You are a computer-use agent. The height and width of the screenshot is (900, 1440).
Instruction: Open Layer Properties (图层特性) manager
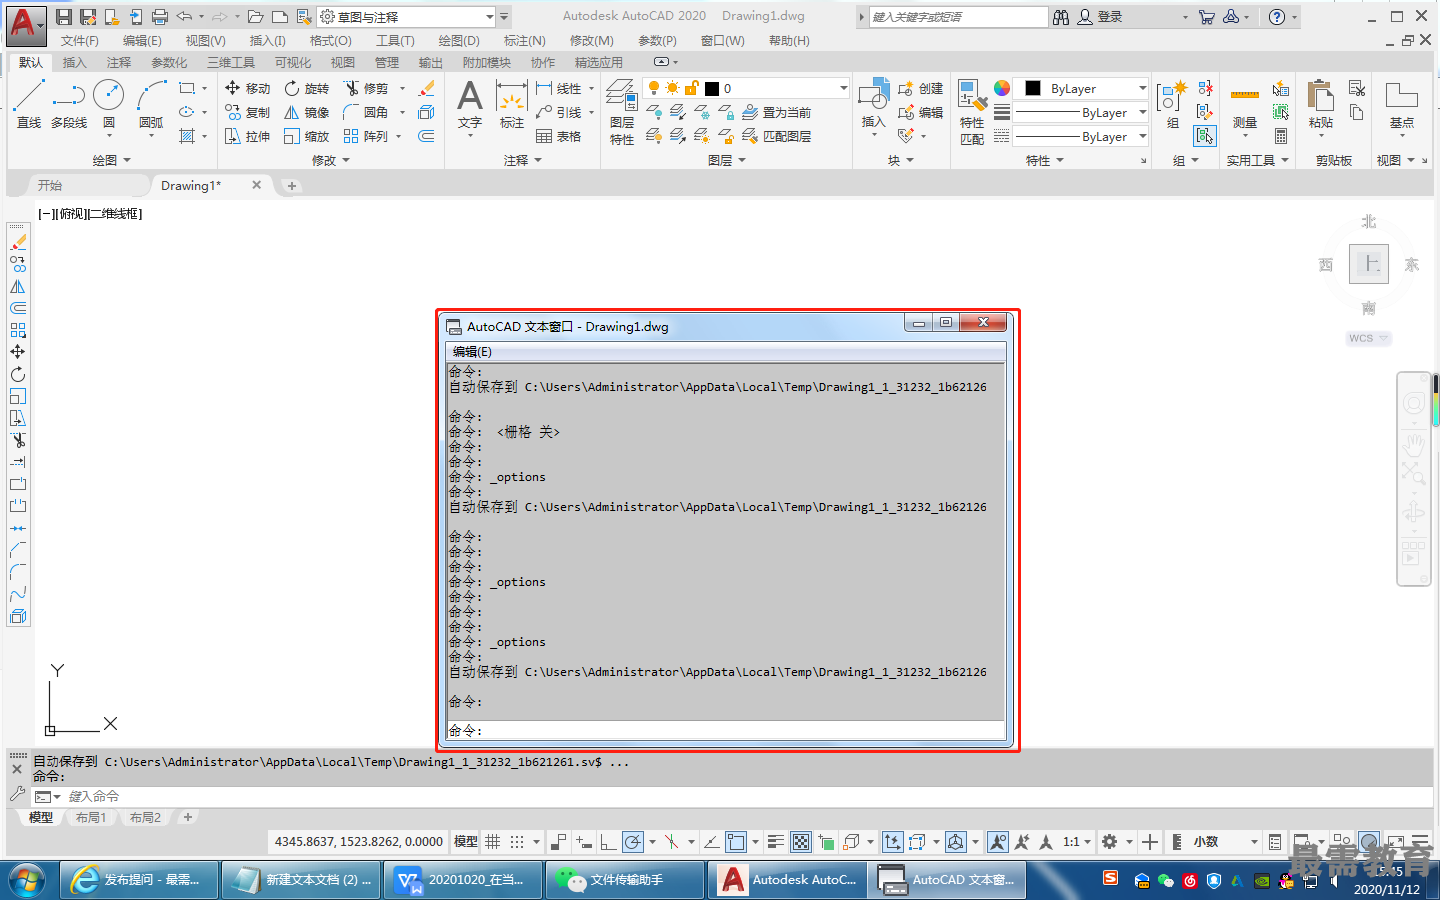622,112
